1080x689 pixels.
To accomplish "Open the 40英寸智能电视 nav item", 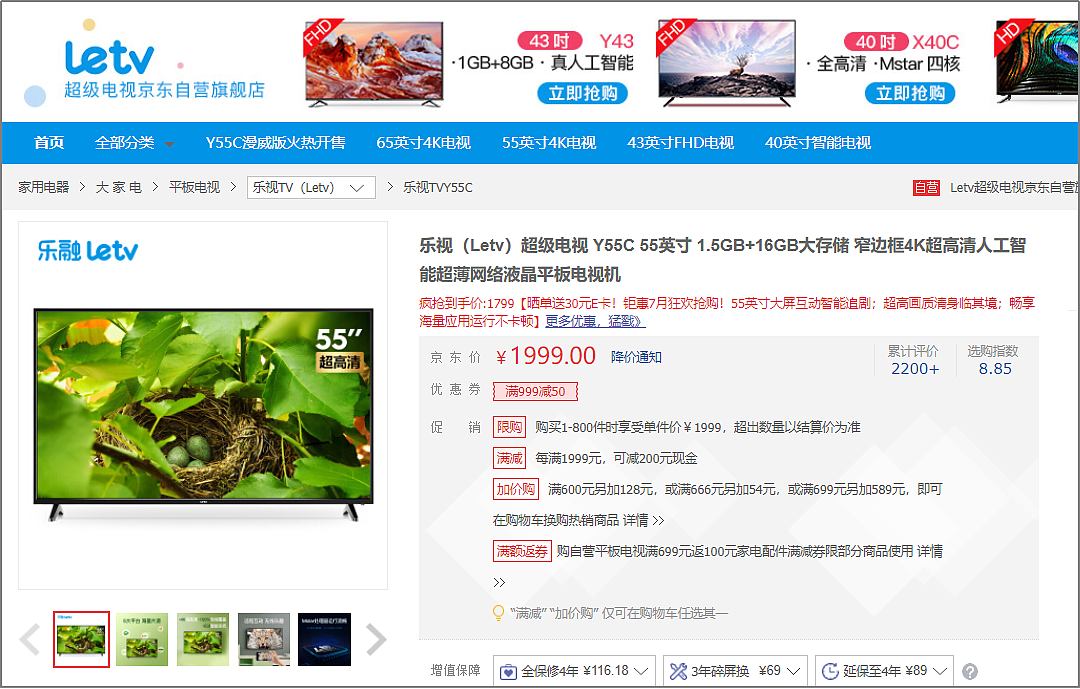I will [818, 143].
